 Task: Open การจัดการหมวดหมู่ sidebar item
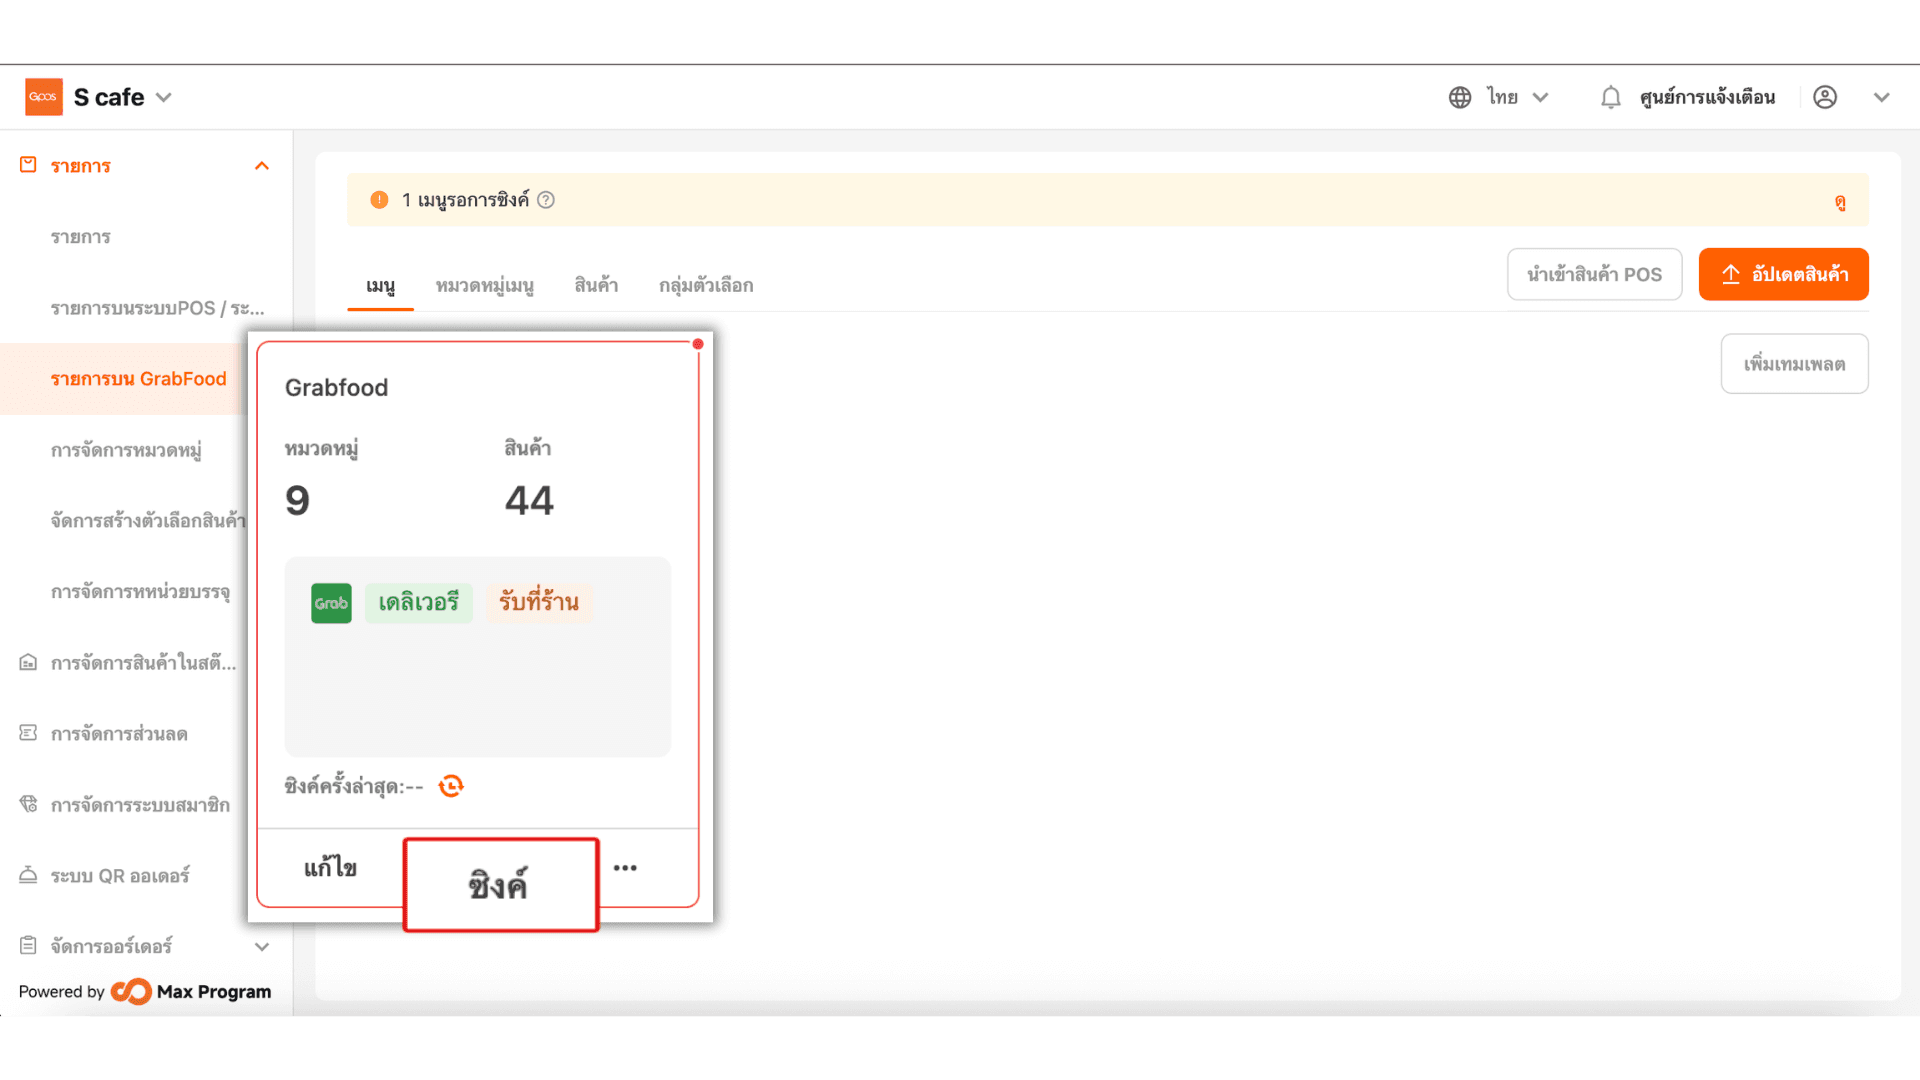coord(126,450)
